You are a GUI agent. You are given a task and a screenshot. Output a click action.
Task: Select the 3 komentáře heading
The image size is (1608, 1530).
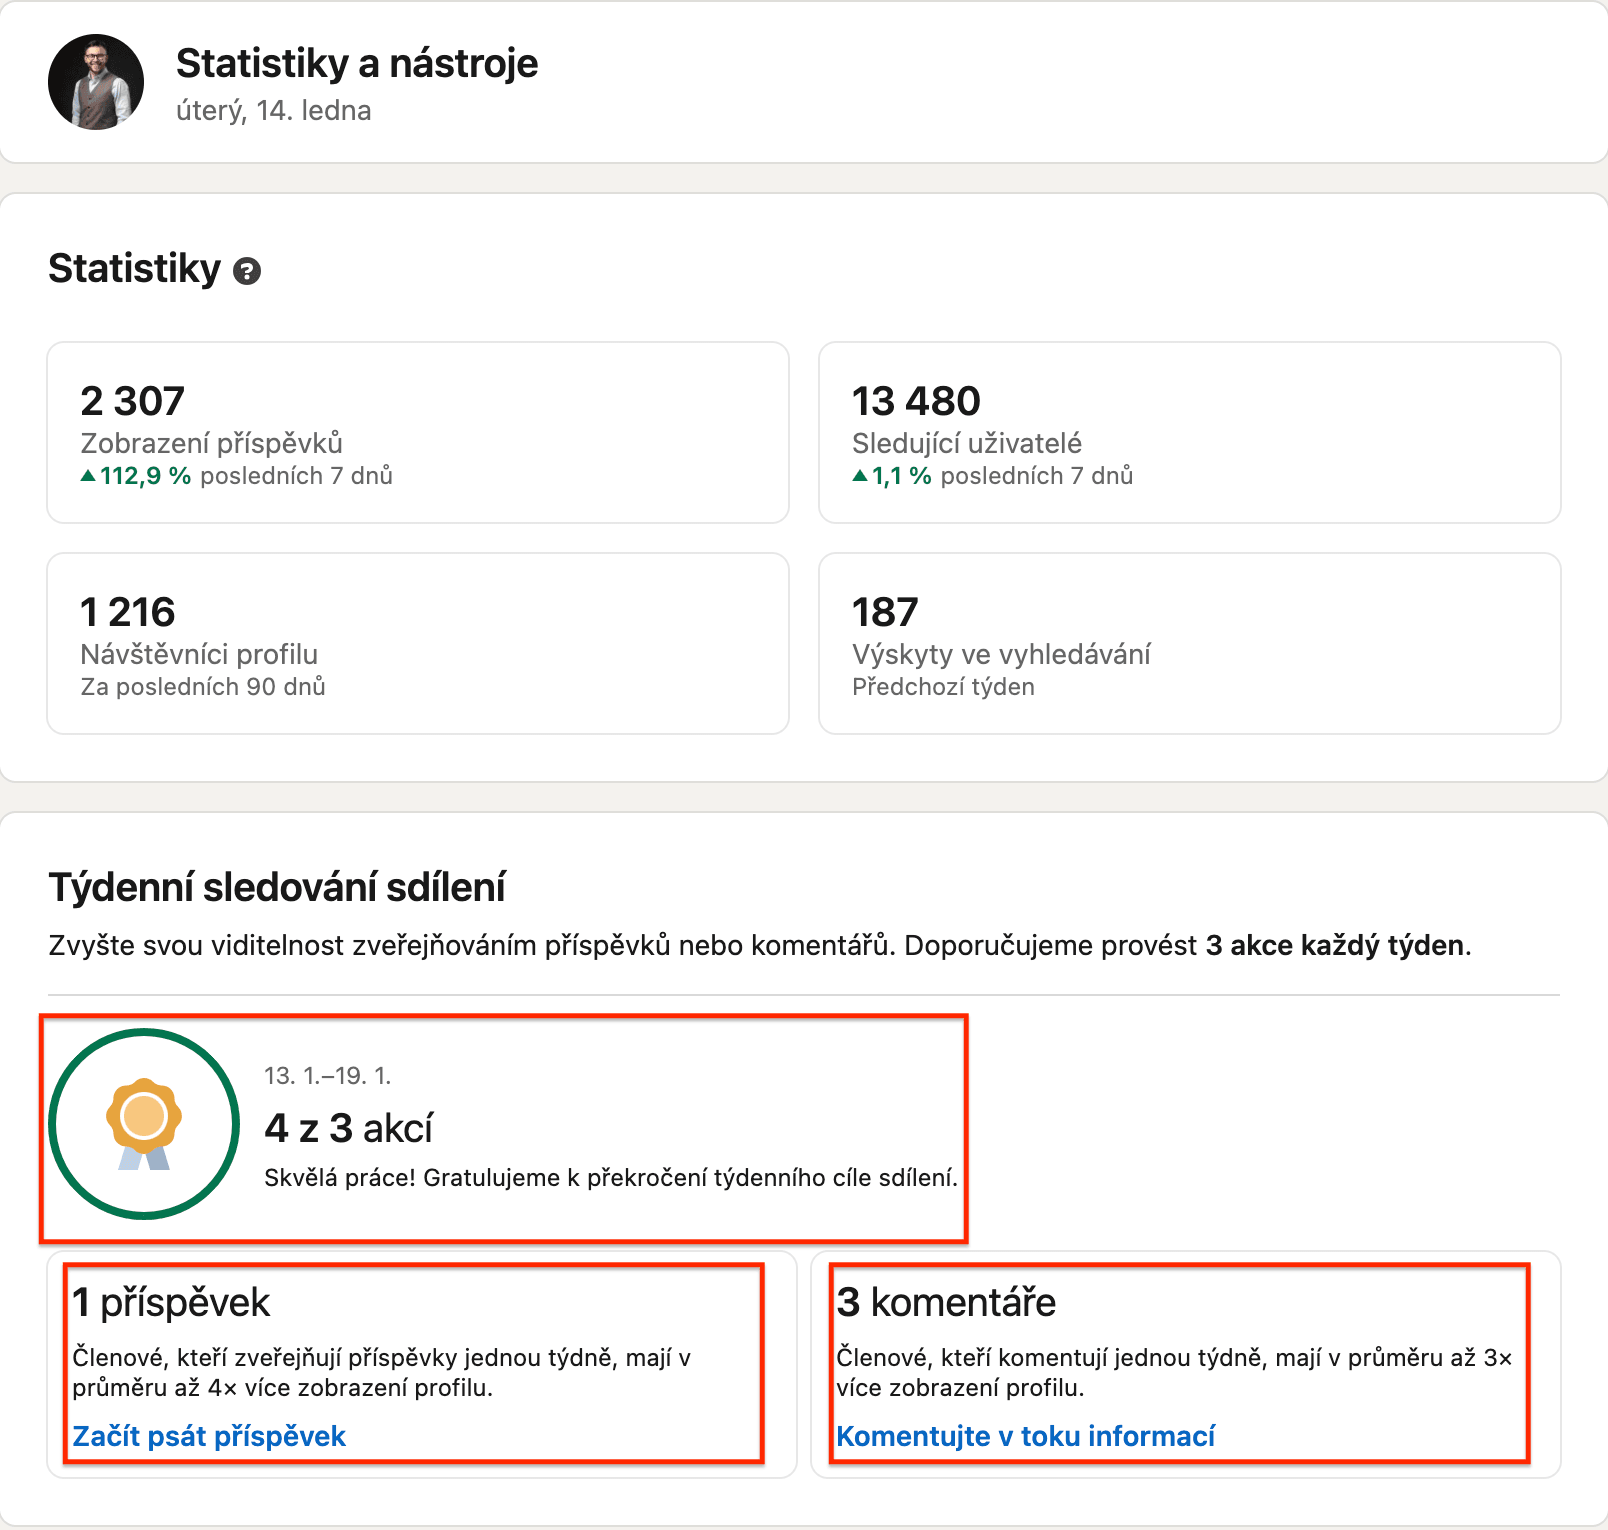[946, 1302]
